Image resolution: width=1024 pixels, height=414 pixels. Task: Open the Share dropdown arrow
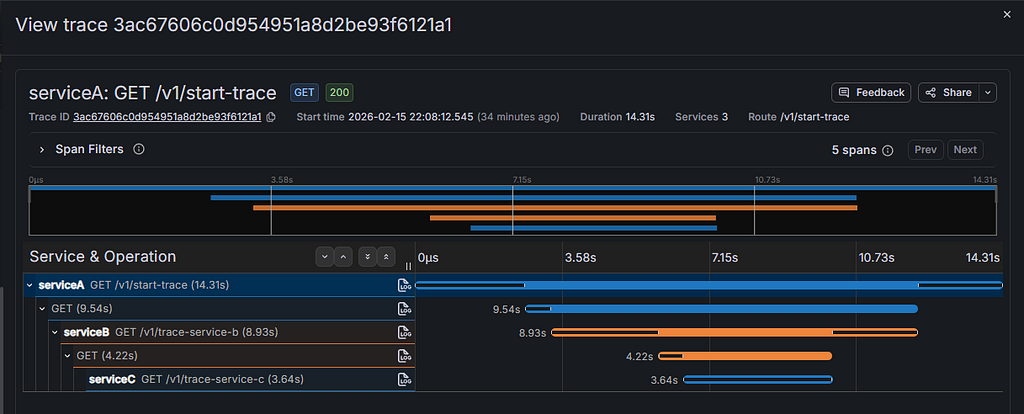click(x=988, y=93)
